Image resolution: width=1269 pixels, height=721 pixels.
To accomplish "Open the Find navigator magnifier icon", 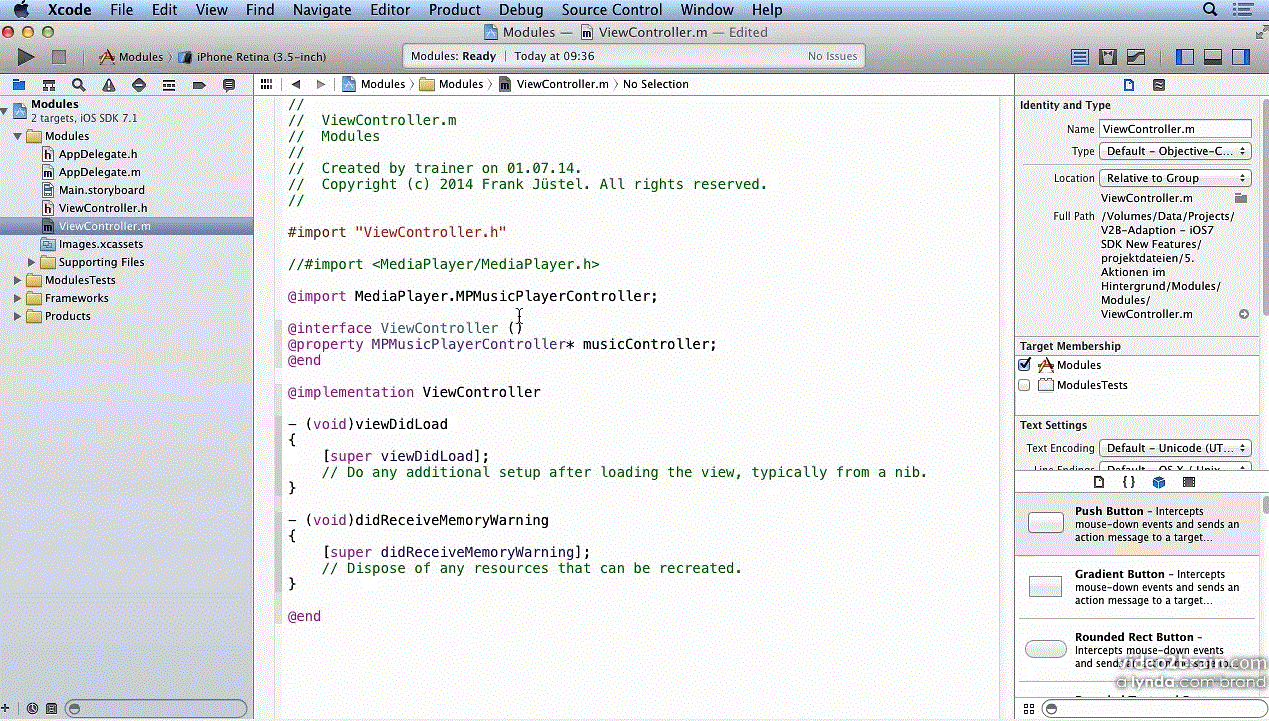I will pos(79,85).
